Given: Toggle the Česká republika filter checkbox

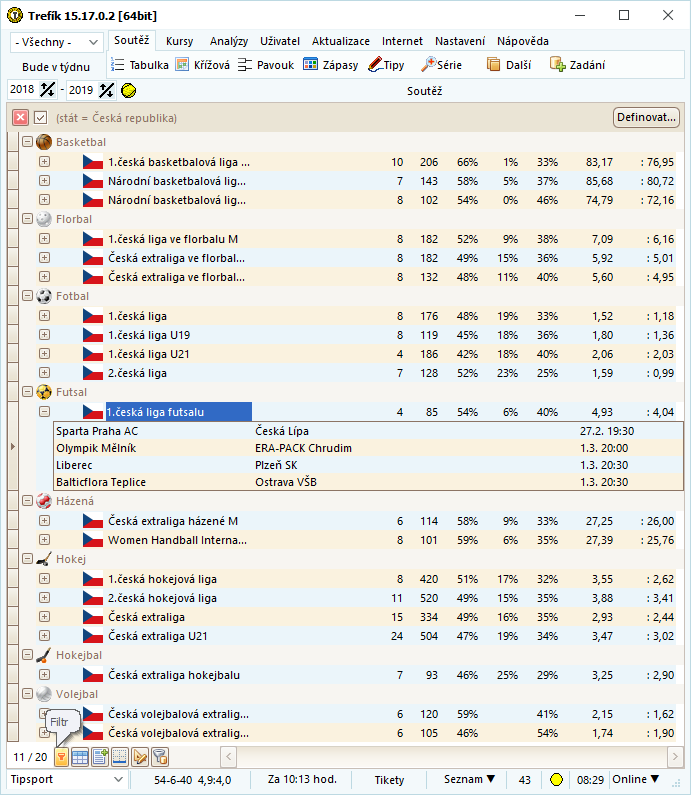Looking at the screenshot, I should [x=41, y=118].
